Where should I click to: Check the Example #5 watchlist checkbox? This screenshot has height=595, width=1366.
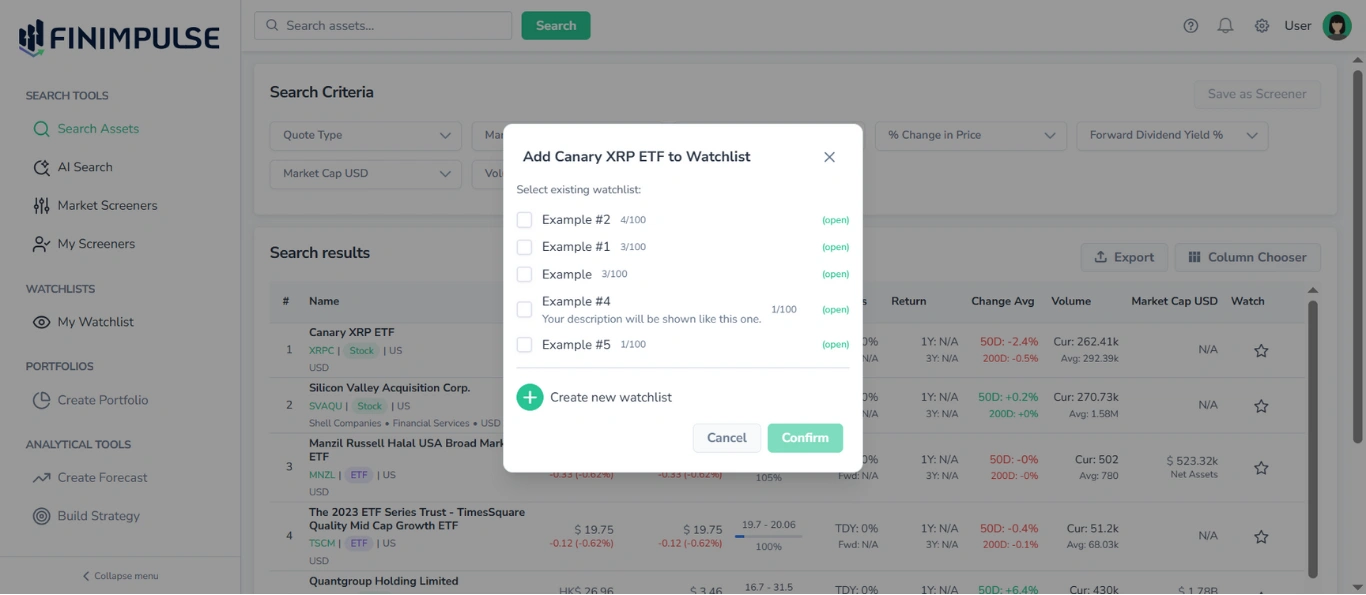[524, 343]
